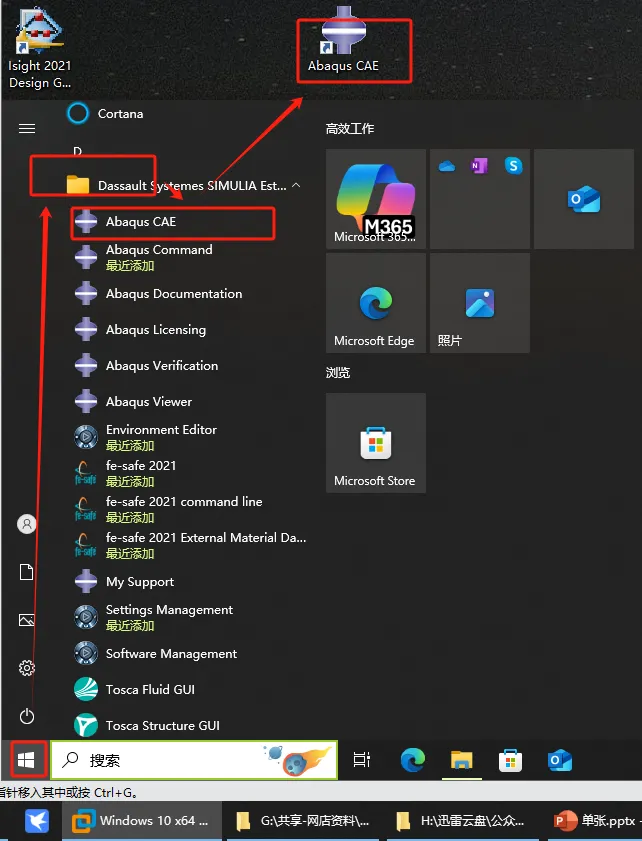
Task: Click the 浏览 group heading
Action: [337, 373]
